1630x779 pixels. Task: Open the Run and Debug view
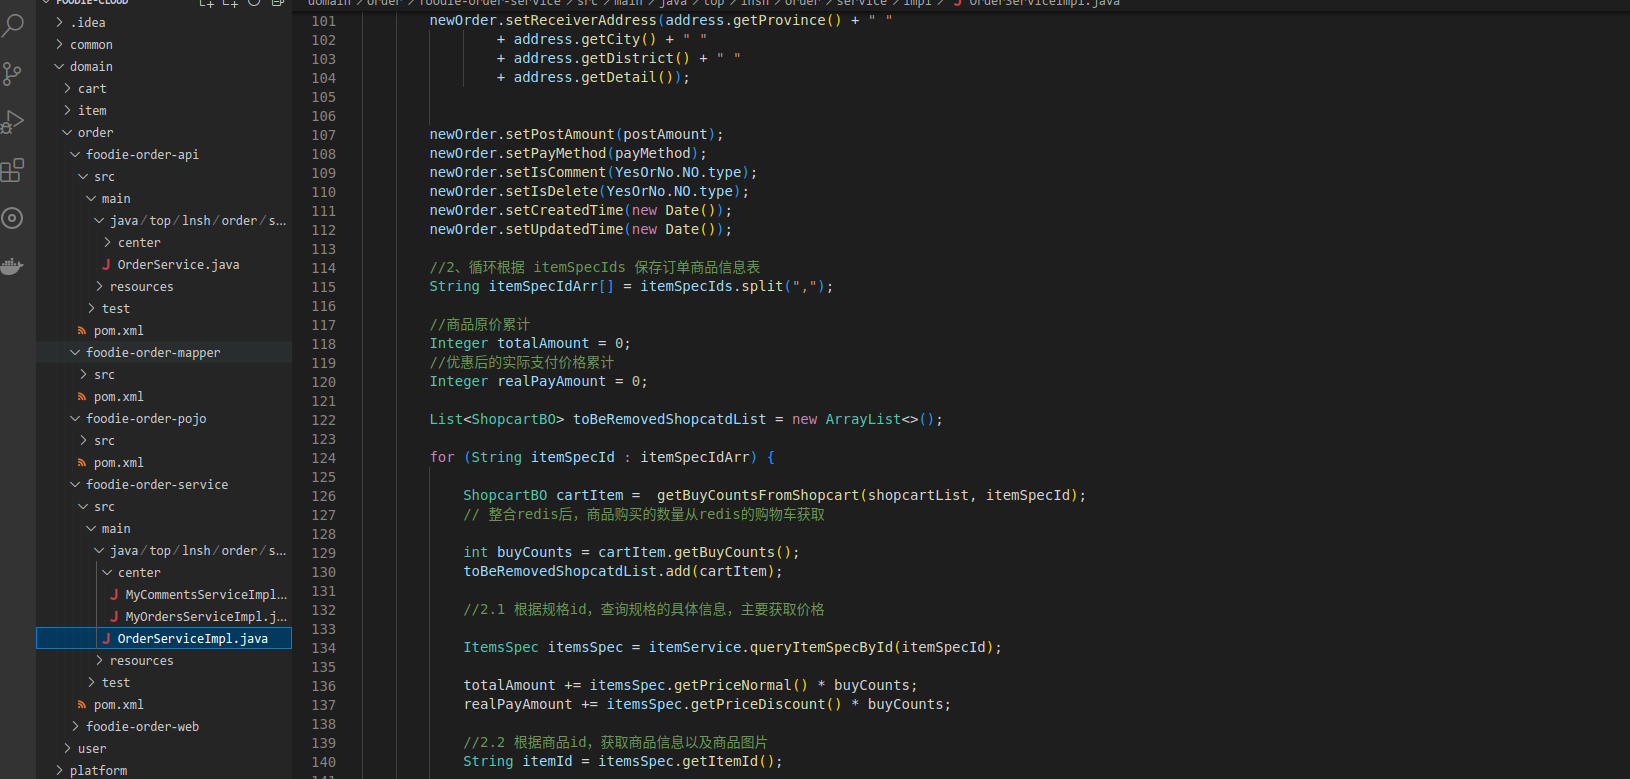coord(12,122)
